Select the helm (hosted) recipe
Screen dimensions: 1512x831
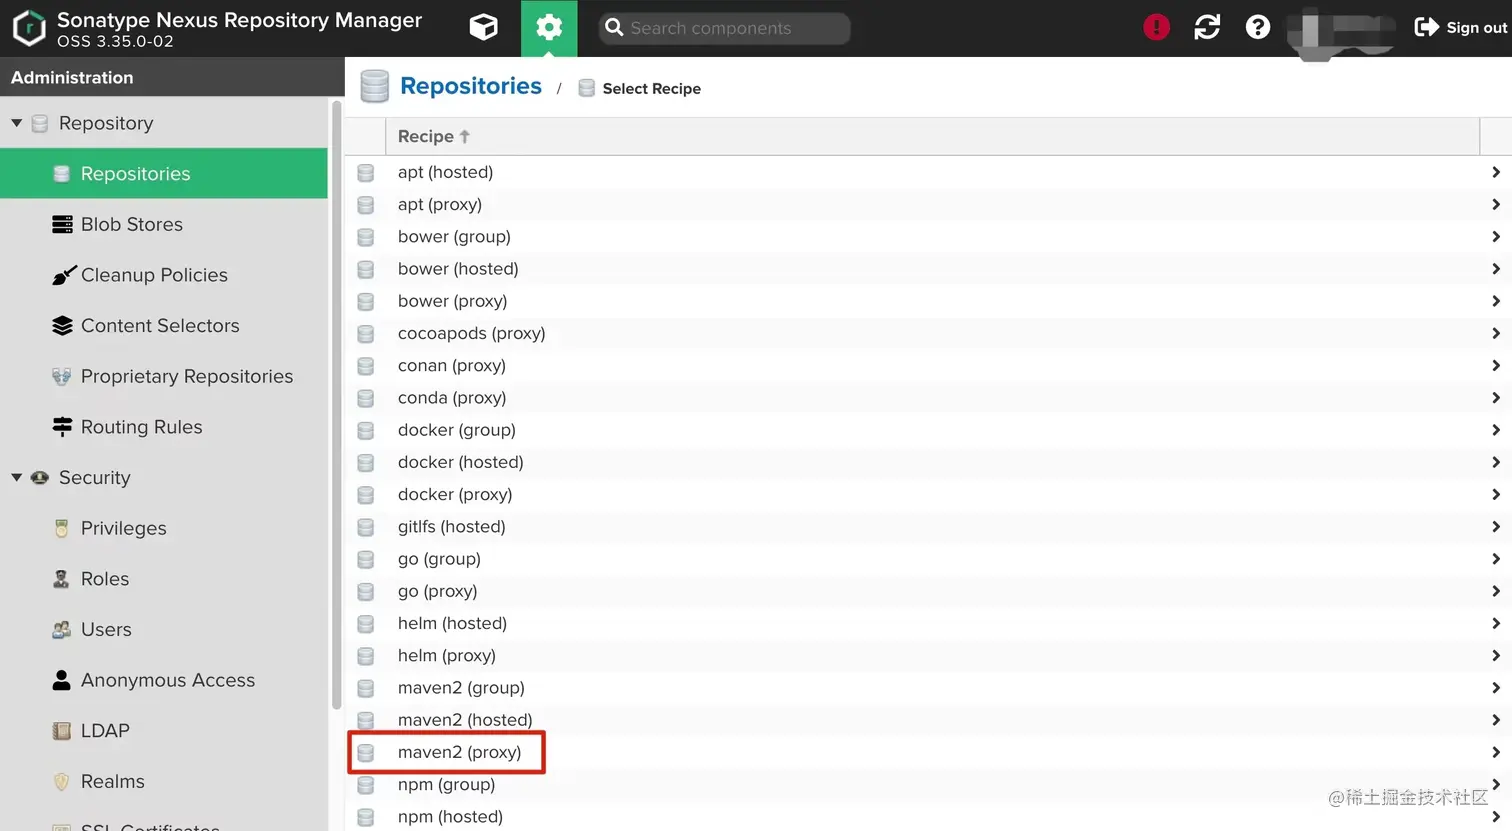928,623
